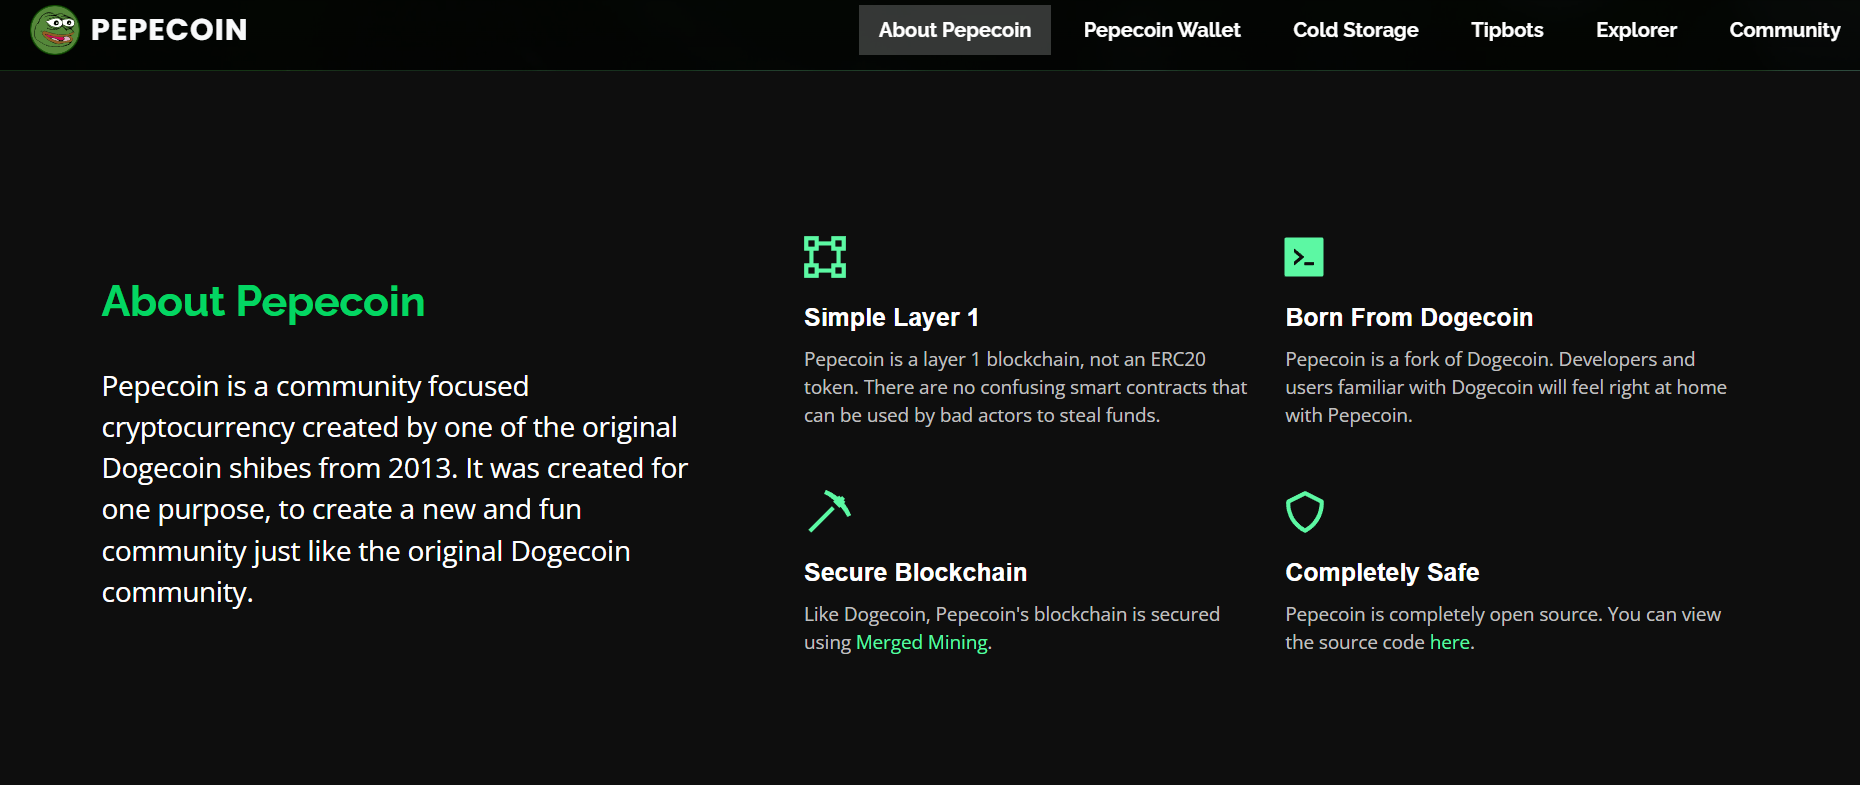
Task: Click the terminal icon above Born From Dogecoin
Action: 1304,257
